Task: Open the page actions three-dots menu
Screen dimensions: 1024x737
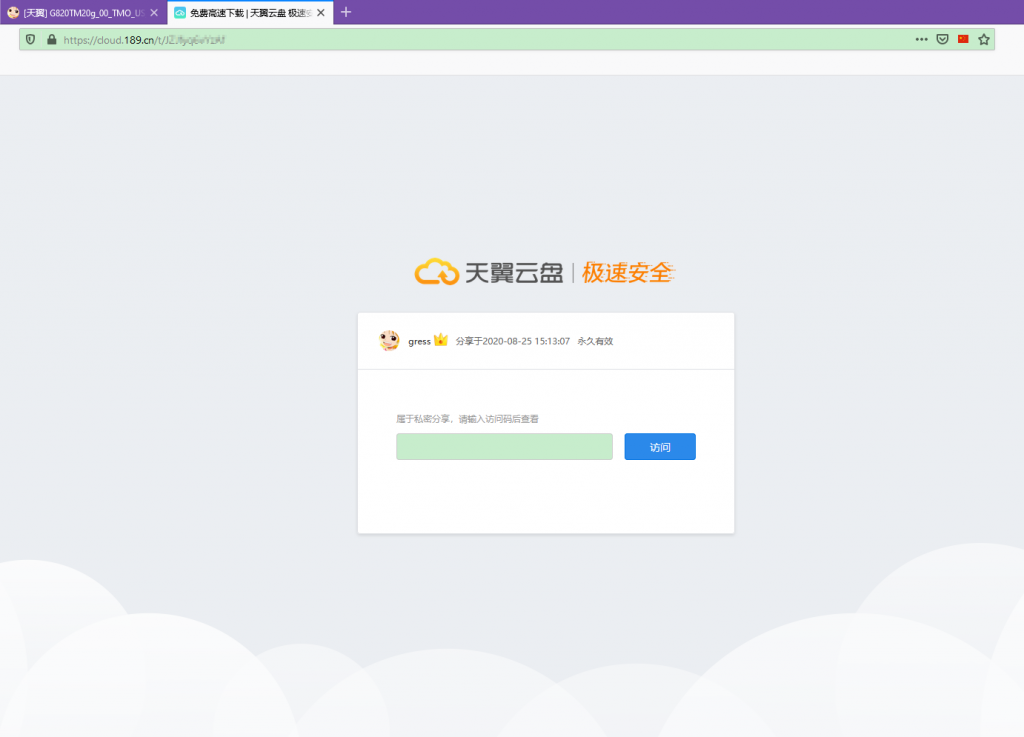Action: click(x=921, y=40)
